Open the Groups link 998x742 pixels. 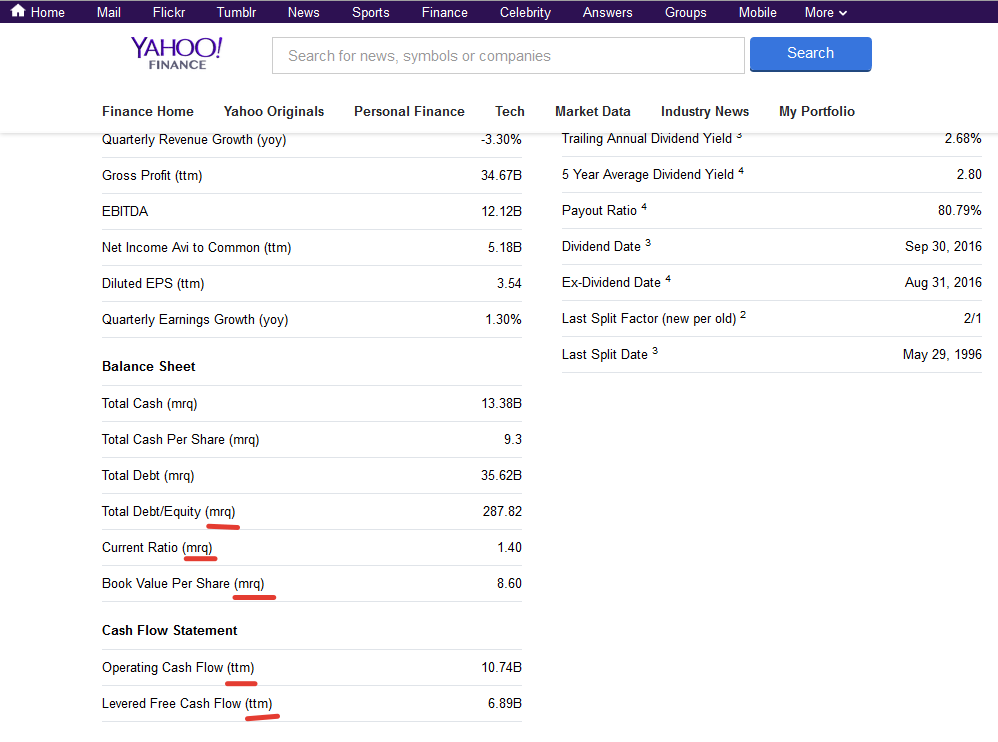685,12
